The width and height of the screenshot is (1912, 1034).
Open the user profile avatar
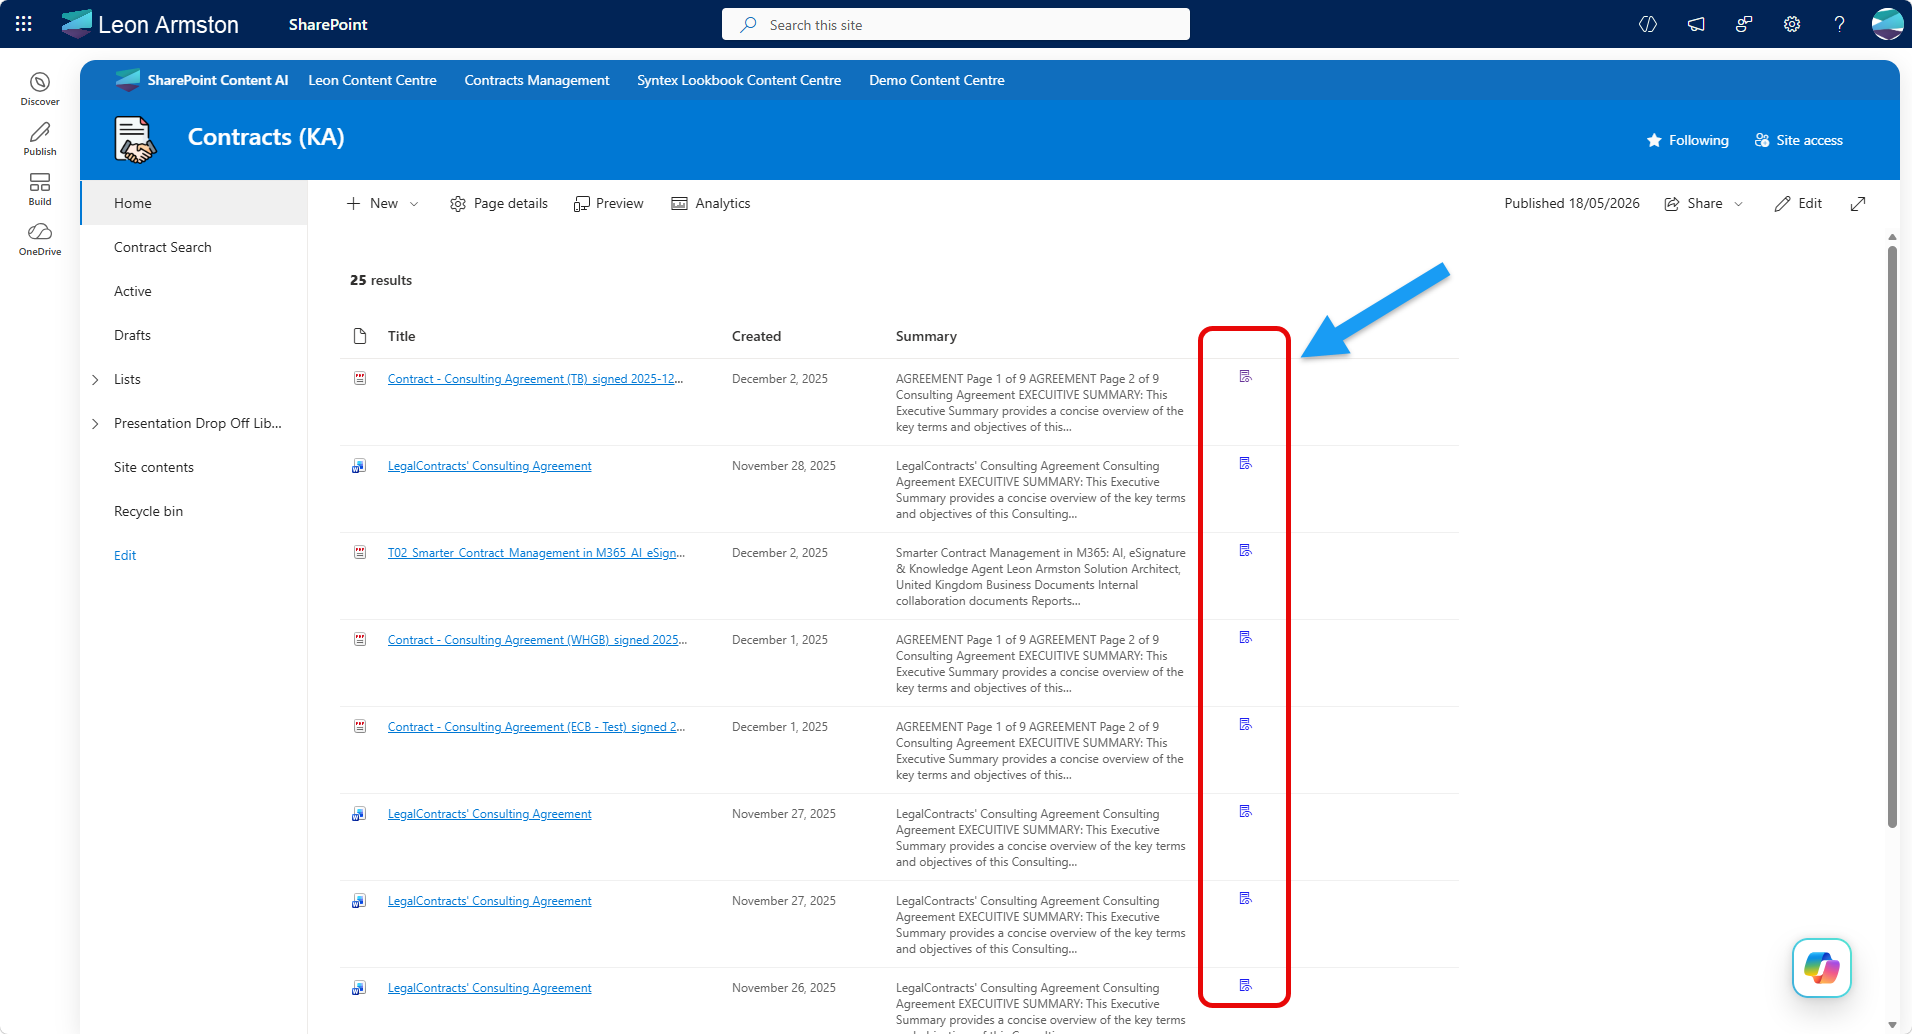click(1888, 24)
